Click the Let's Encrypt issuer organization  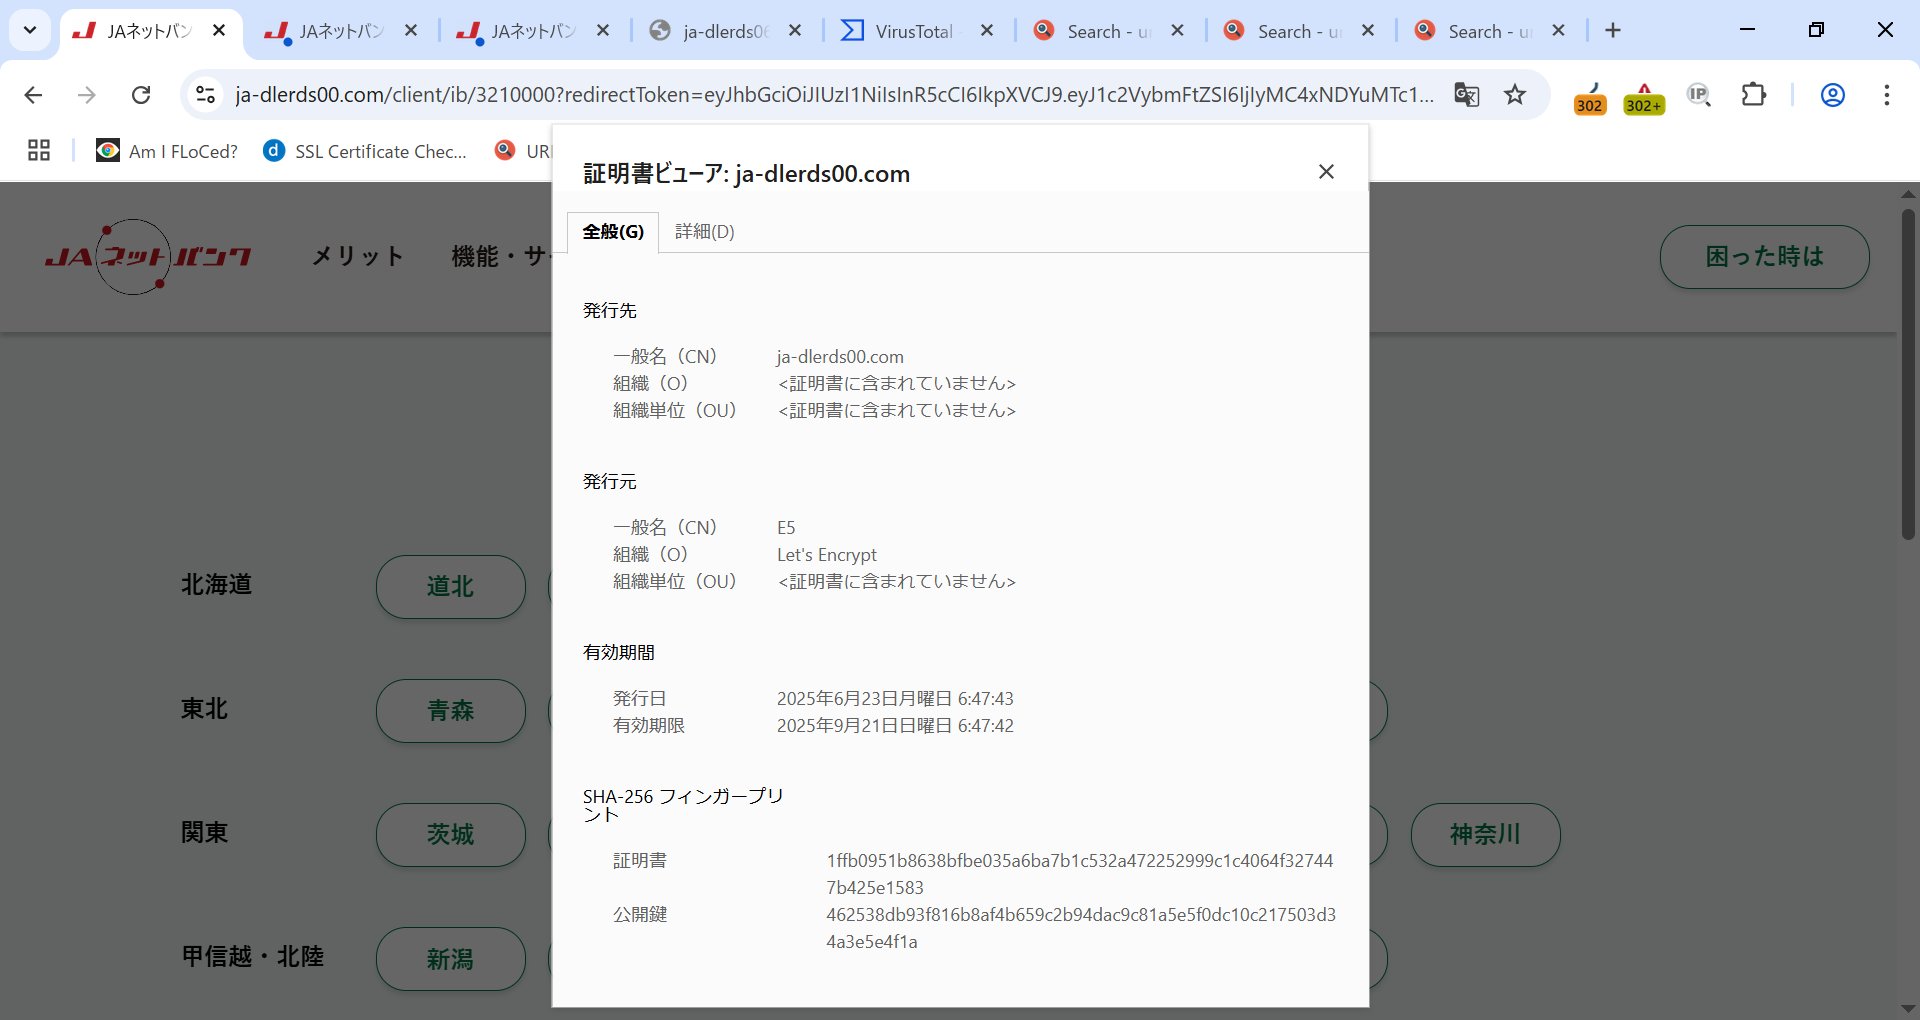coord(827,555)
